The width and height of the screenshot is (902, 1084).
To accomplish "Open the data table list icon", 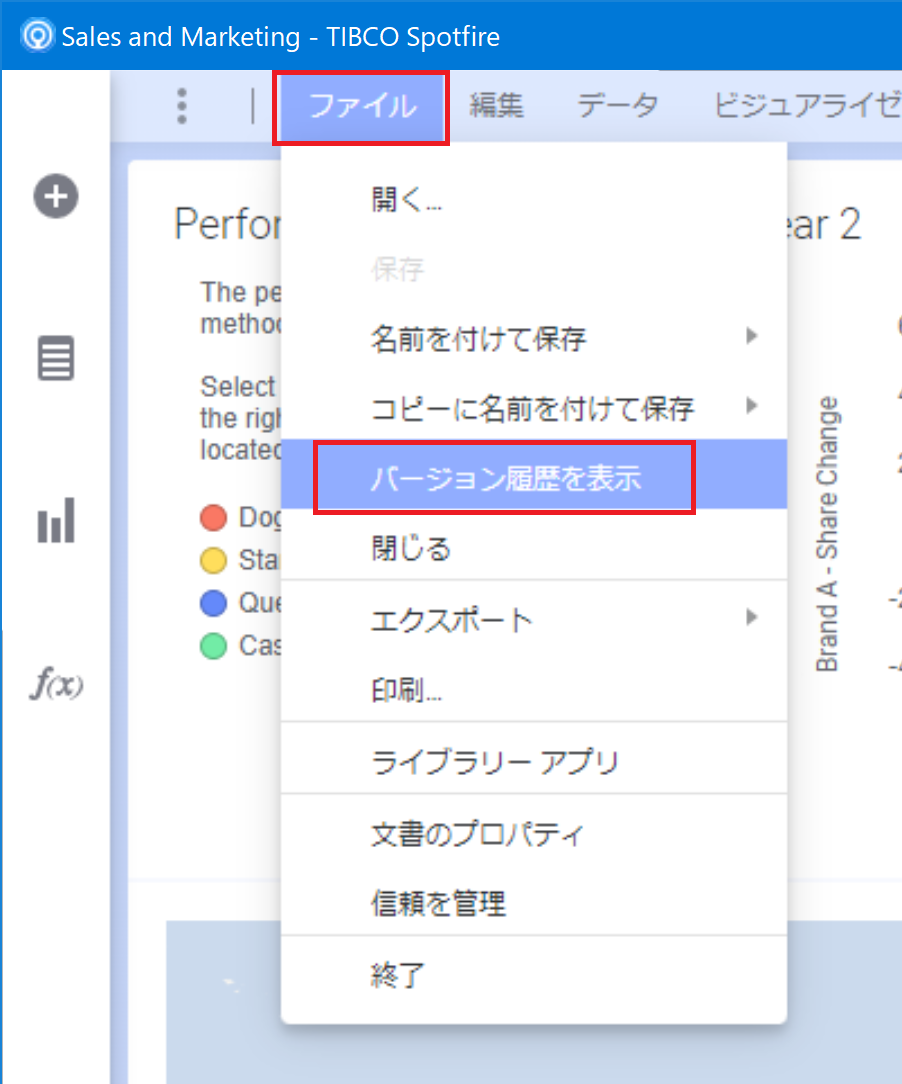I will click(x=56, y=358).
